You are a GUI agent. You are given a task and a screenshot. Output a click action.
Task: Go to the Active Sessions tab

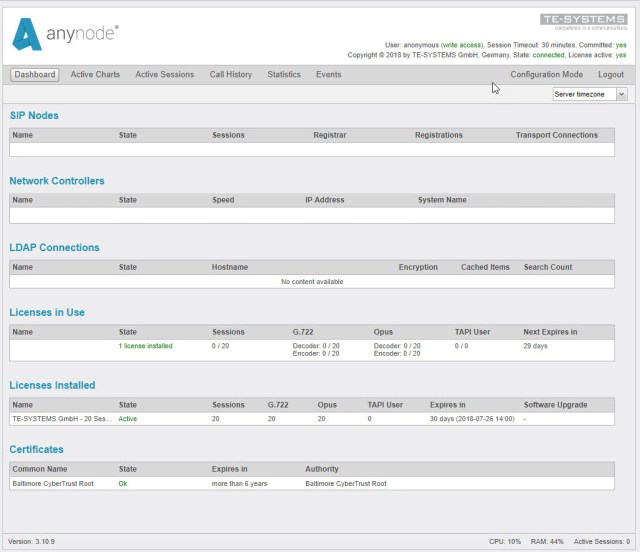(165, 75)
